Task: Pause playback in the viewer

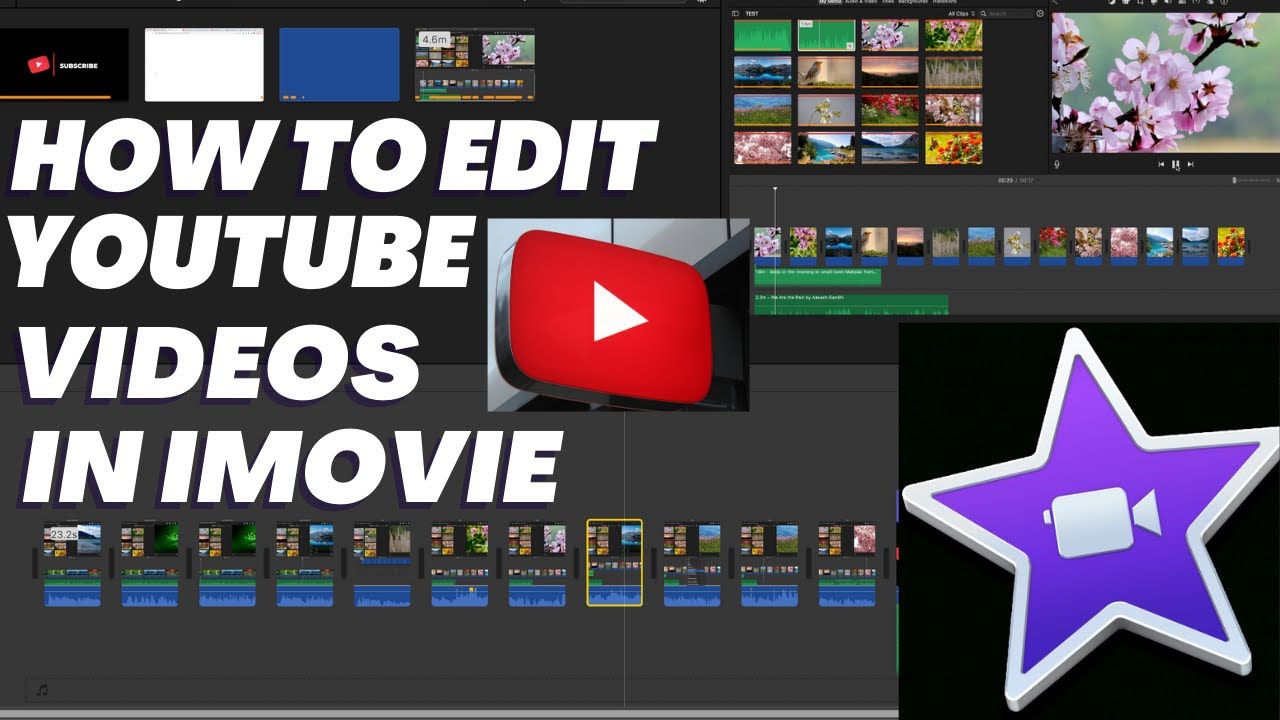Action: [1176, 164]
